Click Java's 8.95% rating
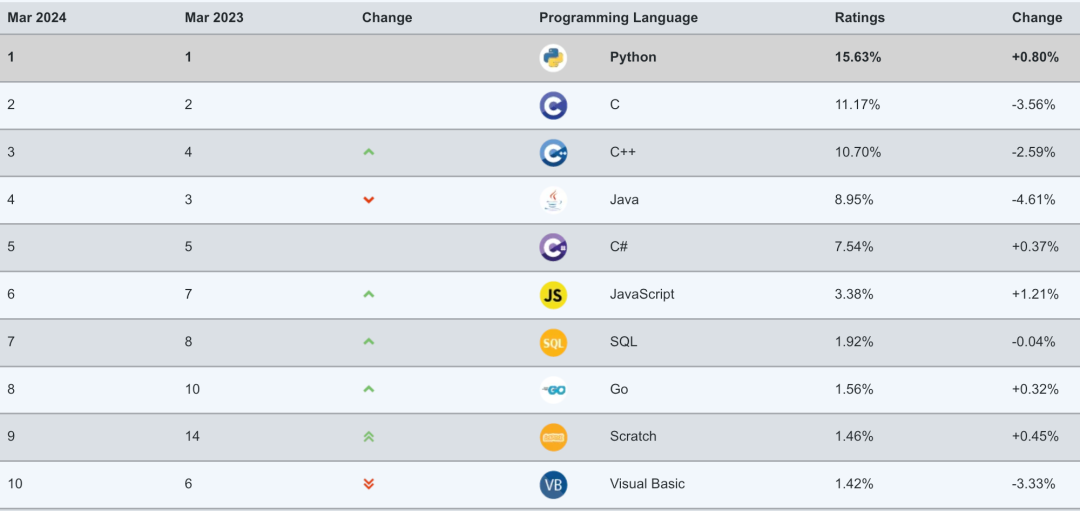 tap(854, 200)
